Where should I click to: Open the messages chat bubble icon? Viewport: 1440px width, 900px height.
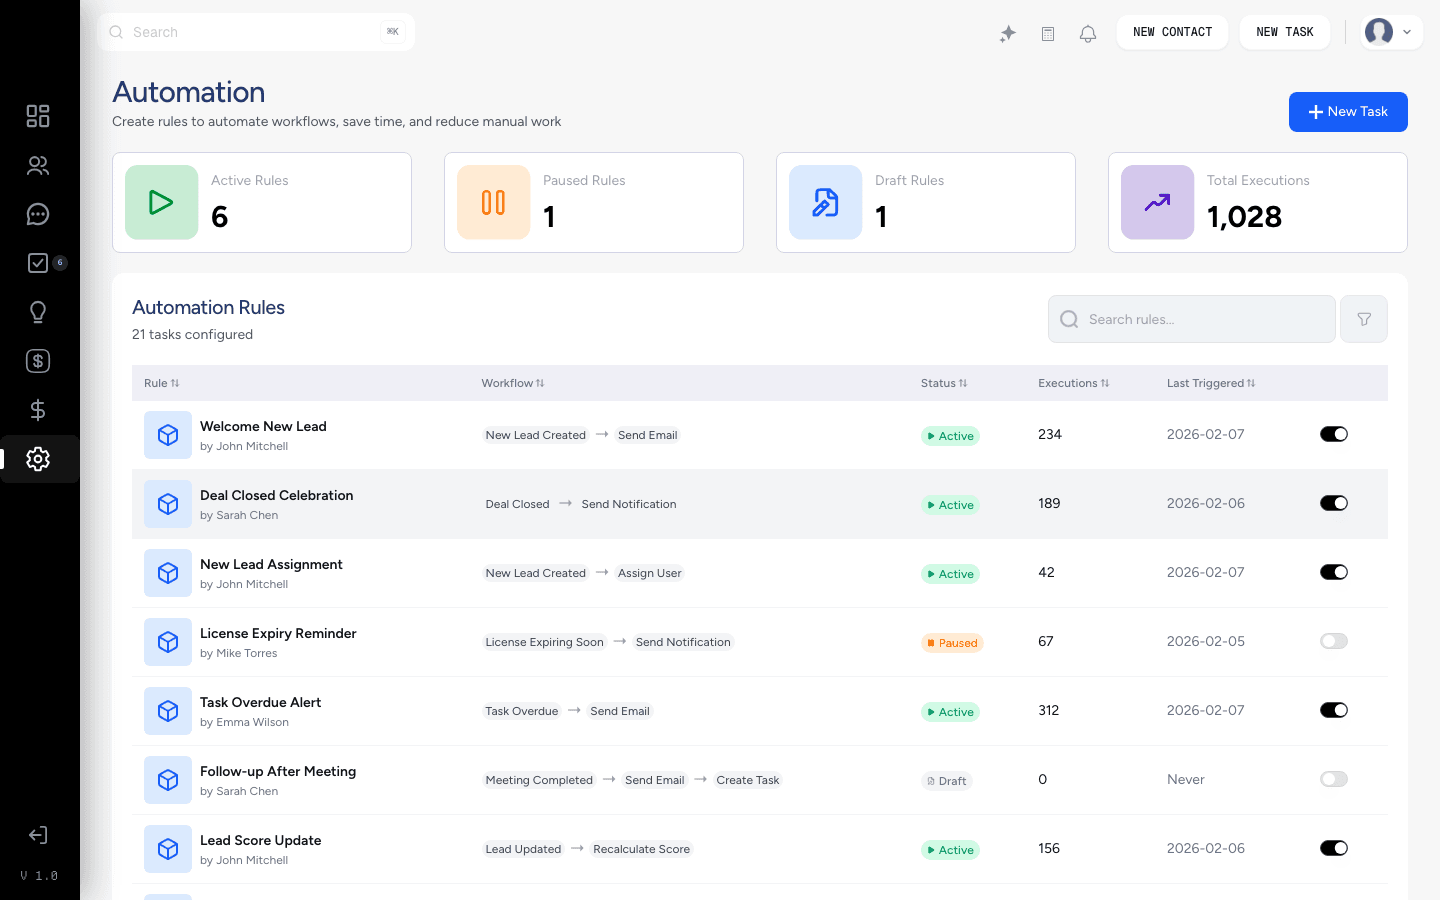click(38, 214)
